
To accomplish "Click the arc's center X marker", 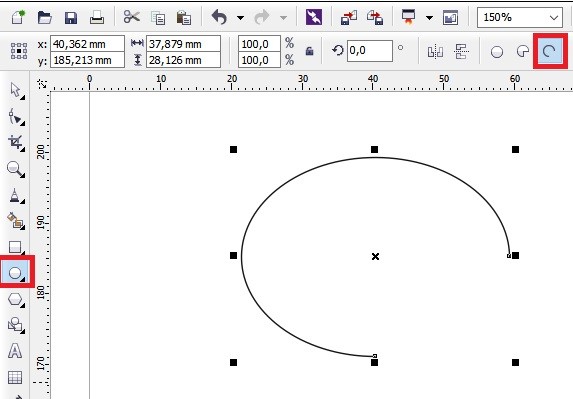I will [x=375, y=256].
